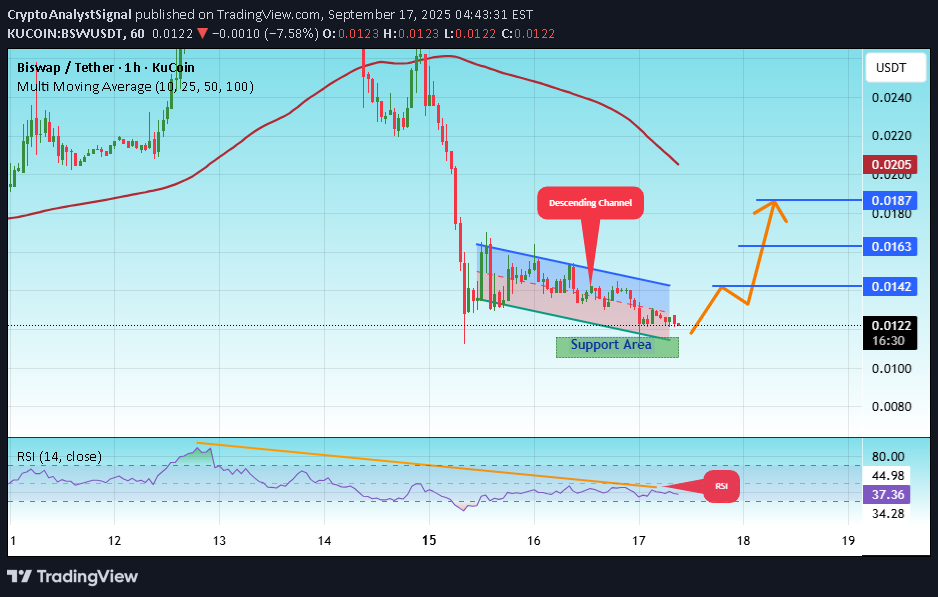Click the TradingView brand text
Screen dimensions: 938x597
87,576
